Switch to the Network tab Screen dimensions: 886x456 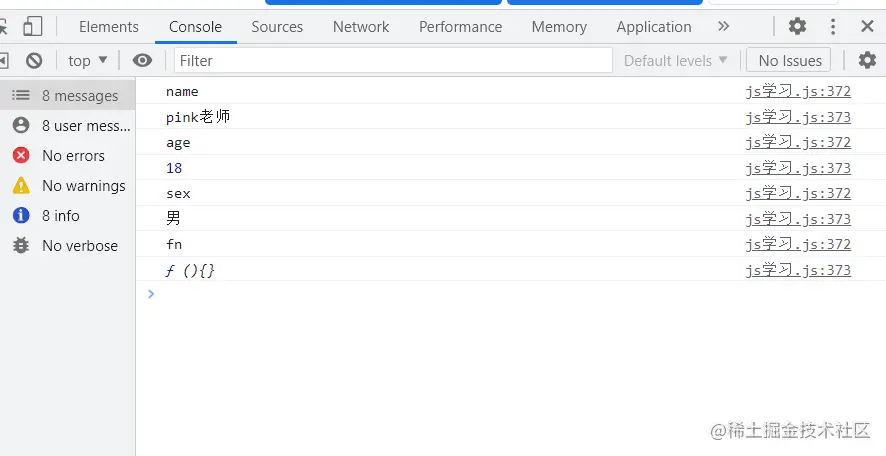tap(361, 27)
